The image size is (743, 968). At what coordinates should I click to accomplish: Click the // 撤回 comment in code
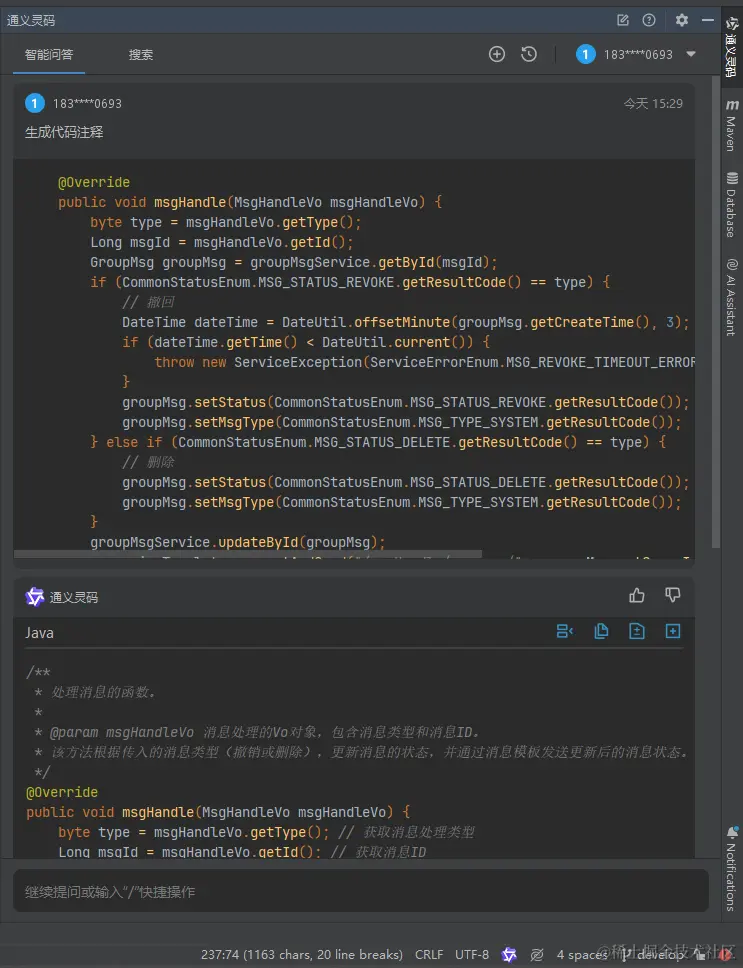(148, 302)
